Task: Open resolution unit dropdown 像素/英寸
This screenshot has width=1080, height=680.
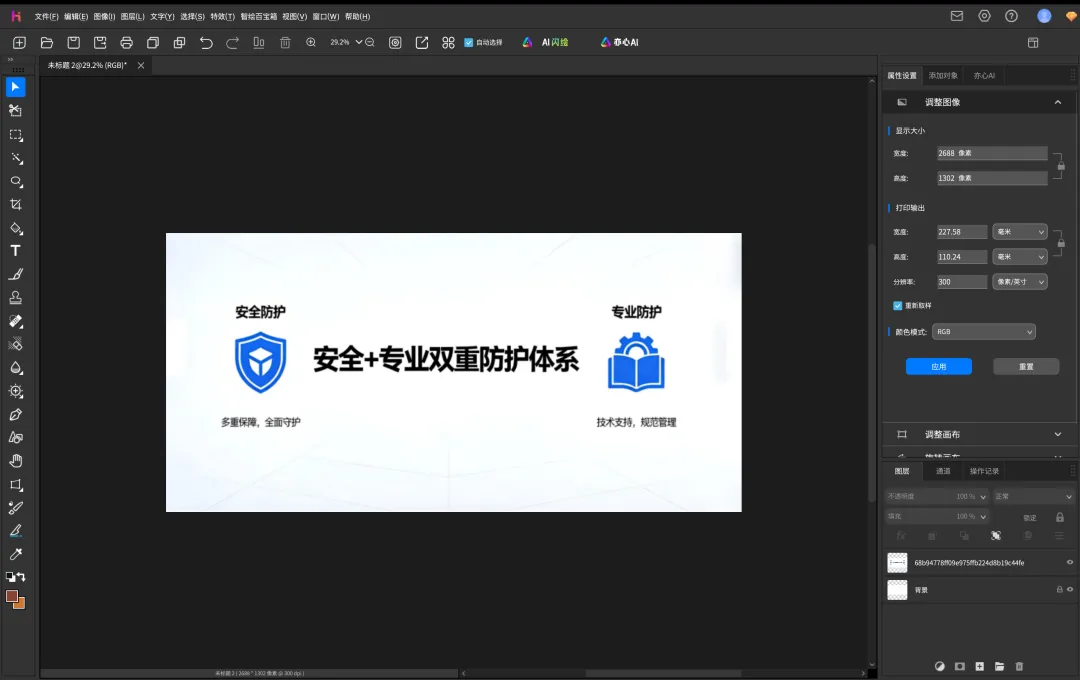Action: click(1020, 282)
